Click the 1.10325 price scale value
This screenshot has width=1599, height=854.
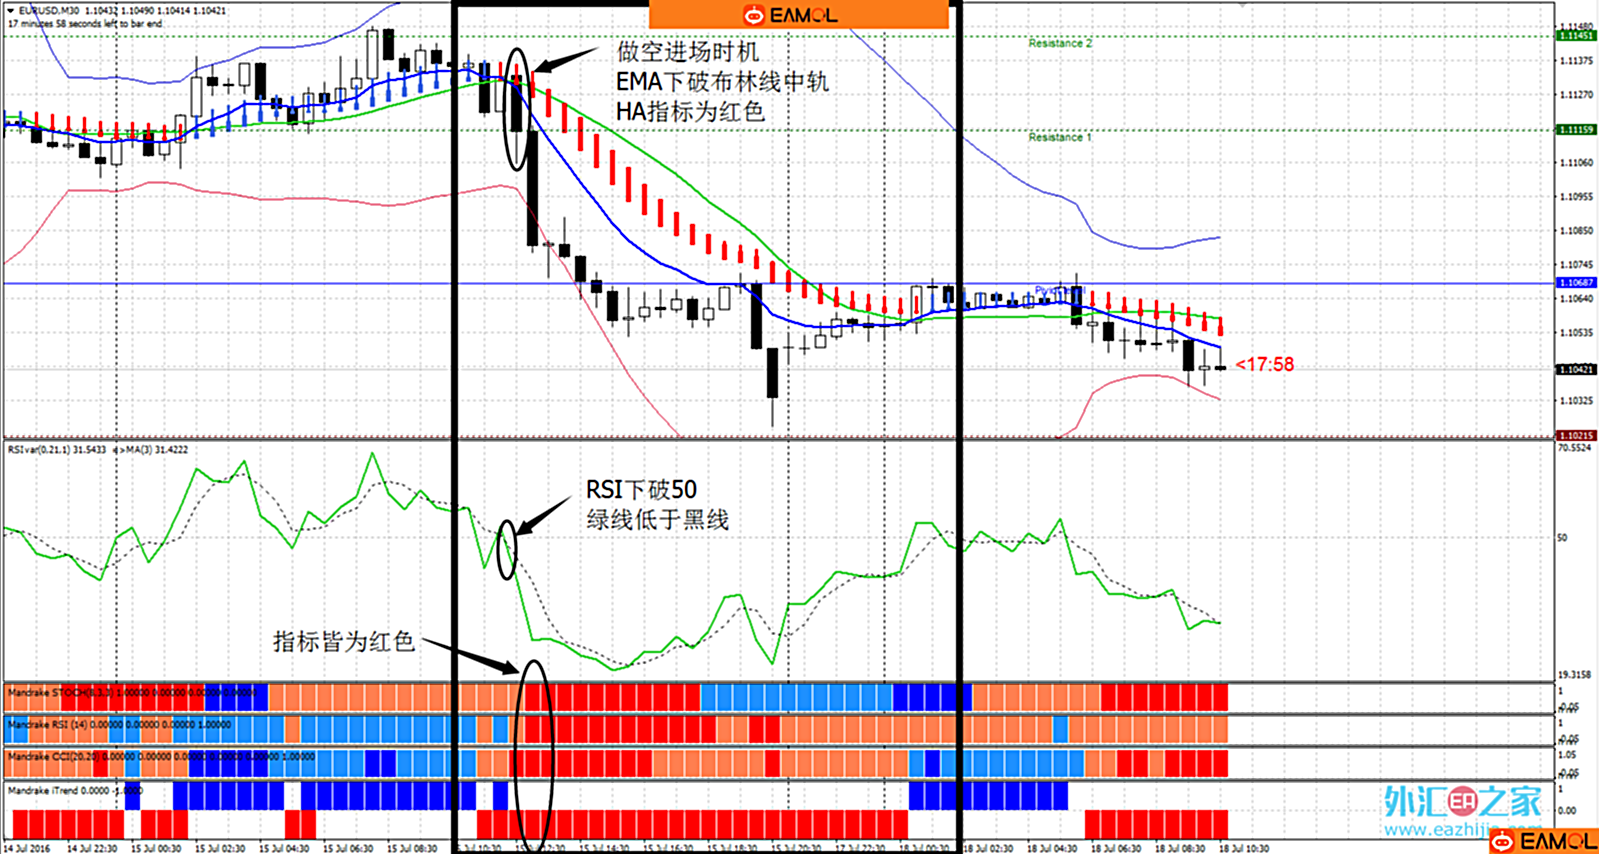1577,401
